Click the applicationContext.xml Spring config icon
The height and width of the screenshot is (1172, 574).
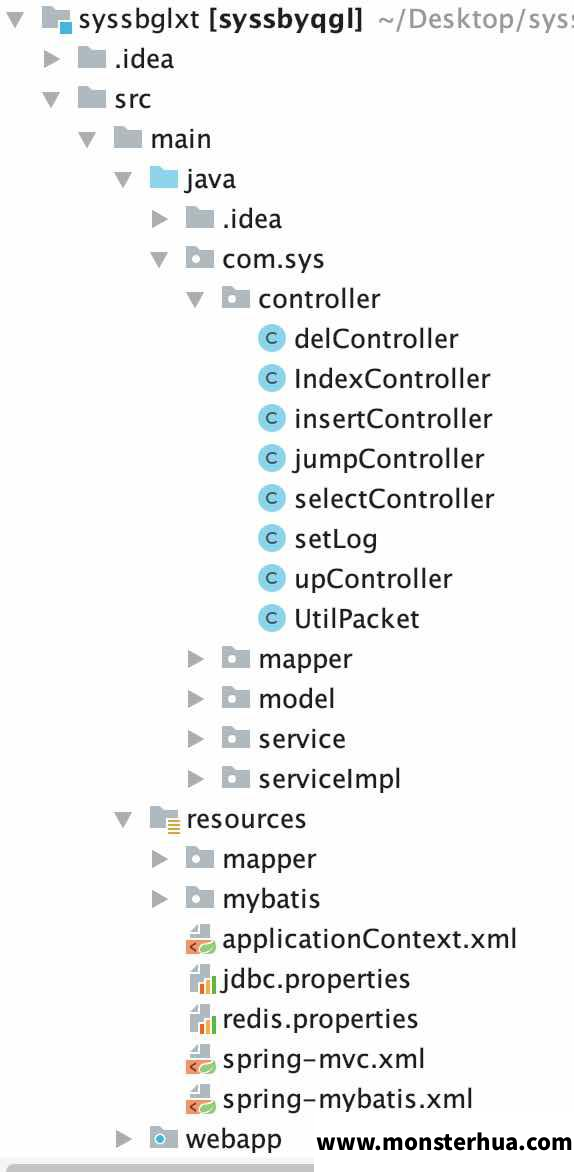pos(200,939)
